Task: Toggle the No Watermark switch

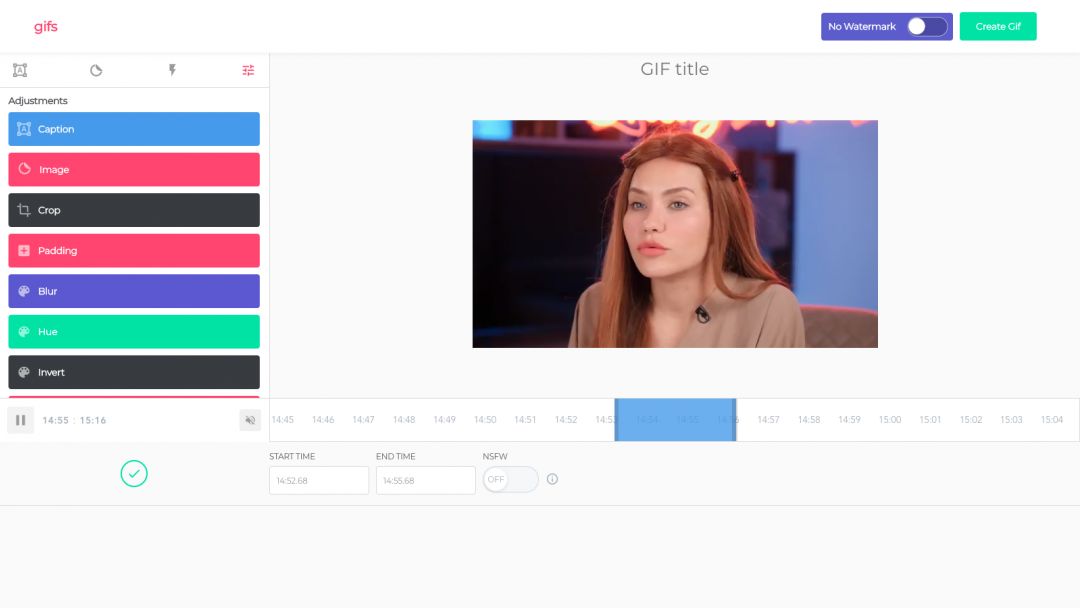Action: pos(926,27)
